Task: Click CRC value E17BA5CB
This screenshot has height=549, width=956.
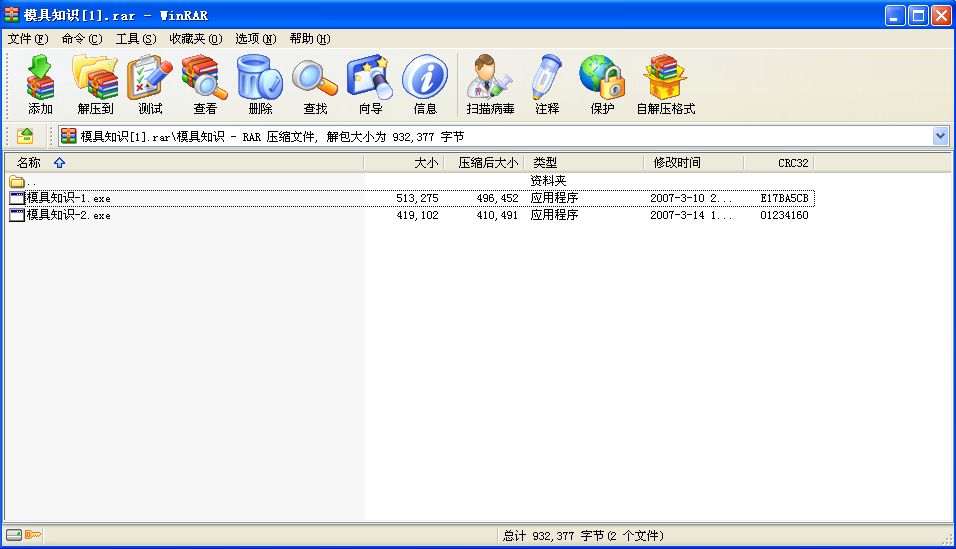Action: tap(784, 198)
